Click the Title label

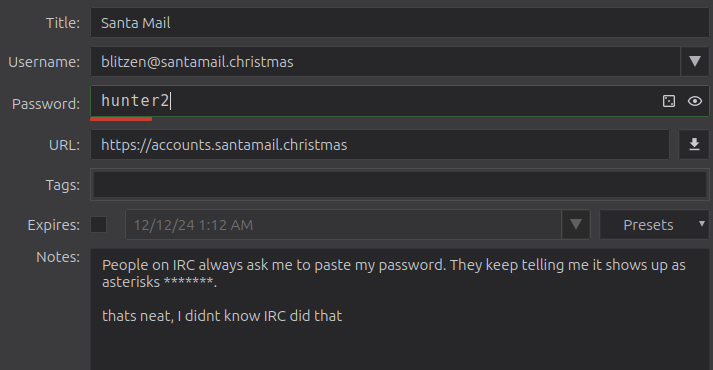(63, 23)
